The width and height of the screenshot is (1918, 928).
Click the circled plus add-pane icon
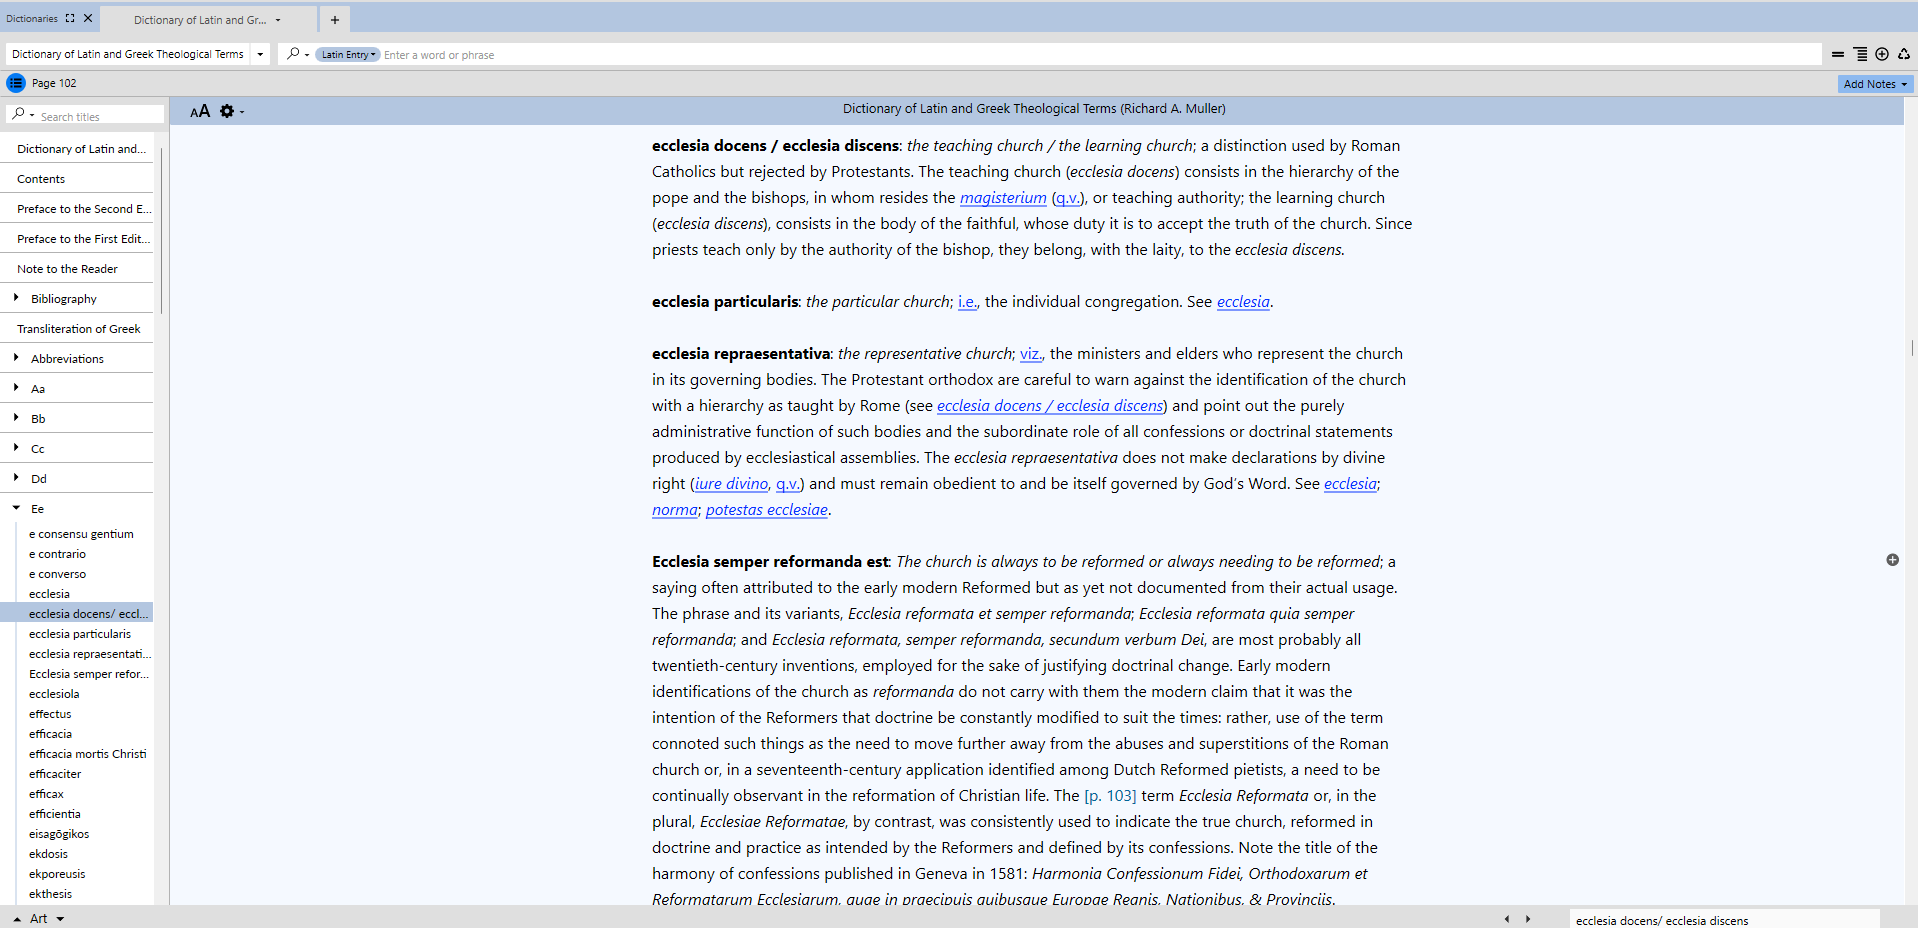pyautogui.click(x=1882, y=54)
